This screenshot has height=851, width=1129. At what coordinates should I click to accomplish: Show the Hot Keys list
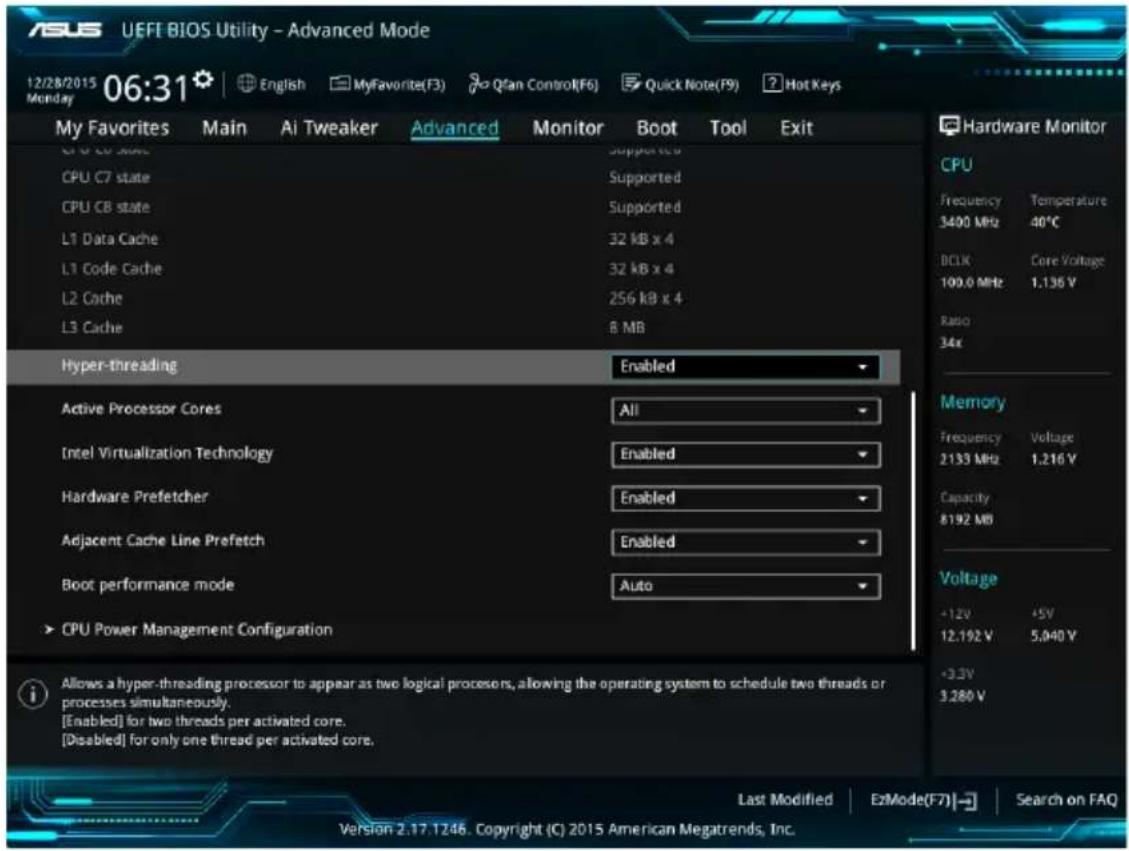tap(802, 84)
